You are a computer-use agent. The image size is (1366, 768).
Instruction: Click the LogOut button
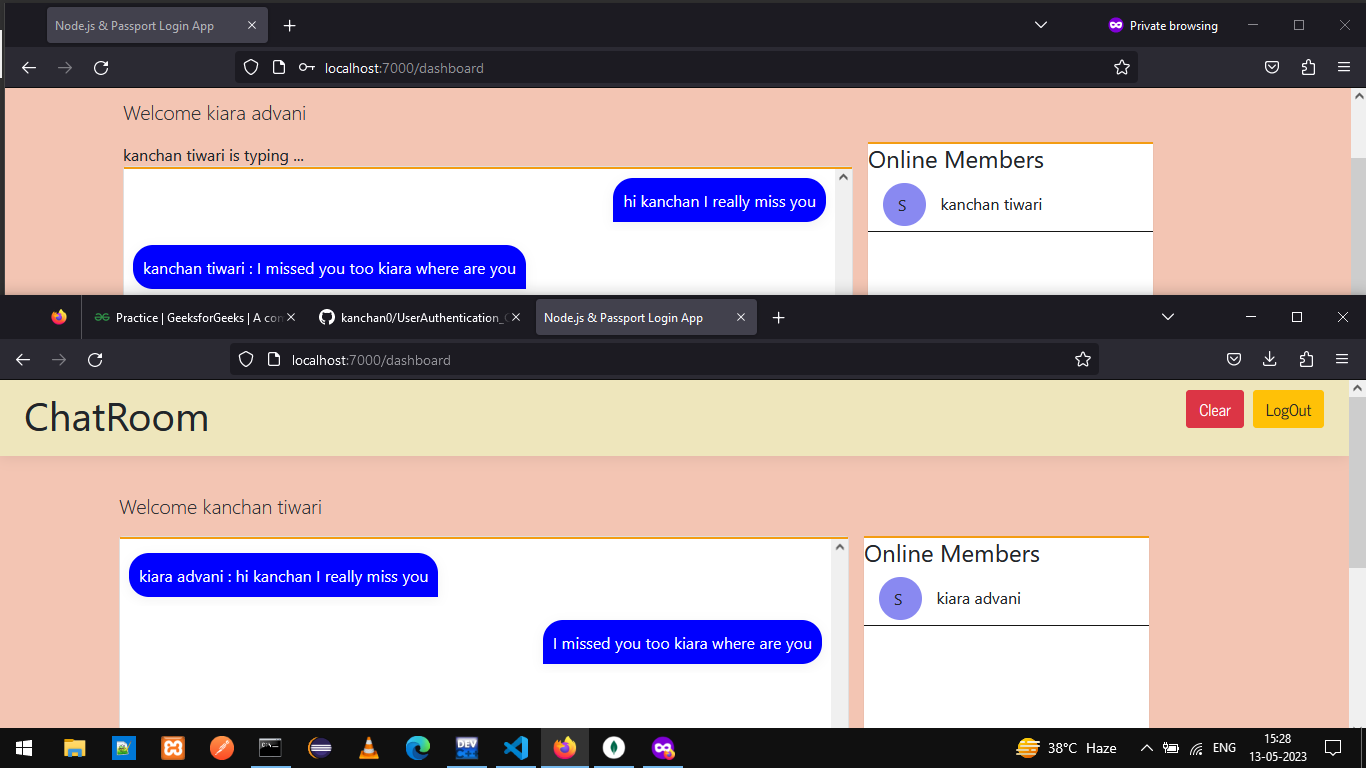(x=1288, y=409)
